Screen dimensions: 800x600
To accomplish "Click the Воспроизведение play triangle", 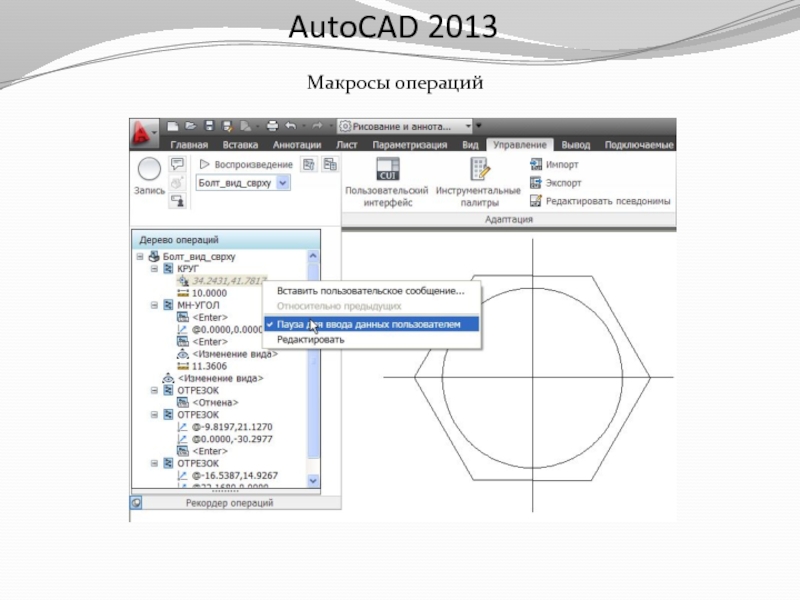I will (x=205, y=164).
